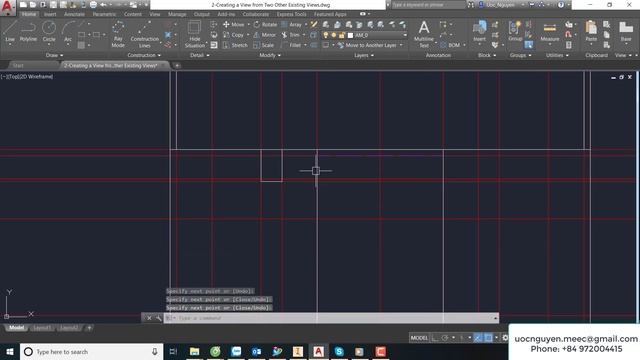The height and width of the screenshot is (360, 640).
Task: Click the Insert block tool
Action: point(479,31)
